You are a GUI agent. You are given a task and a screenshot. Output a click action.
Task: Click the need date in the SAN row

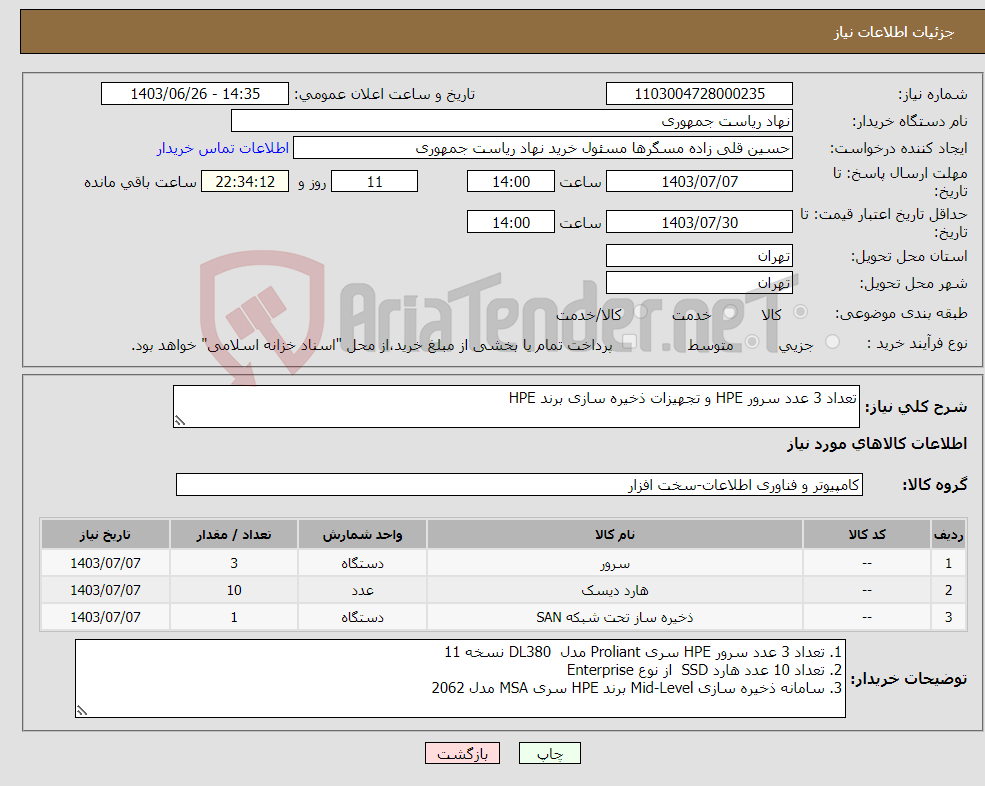pos(106,618)
